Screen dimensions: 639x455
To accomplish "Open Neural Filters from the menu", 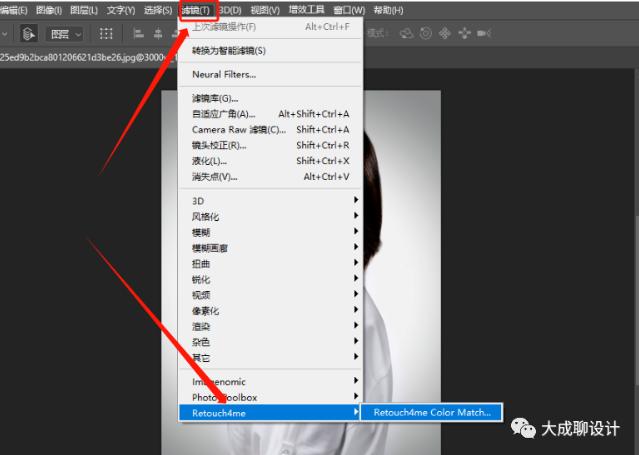I will pos(271,75).
